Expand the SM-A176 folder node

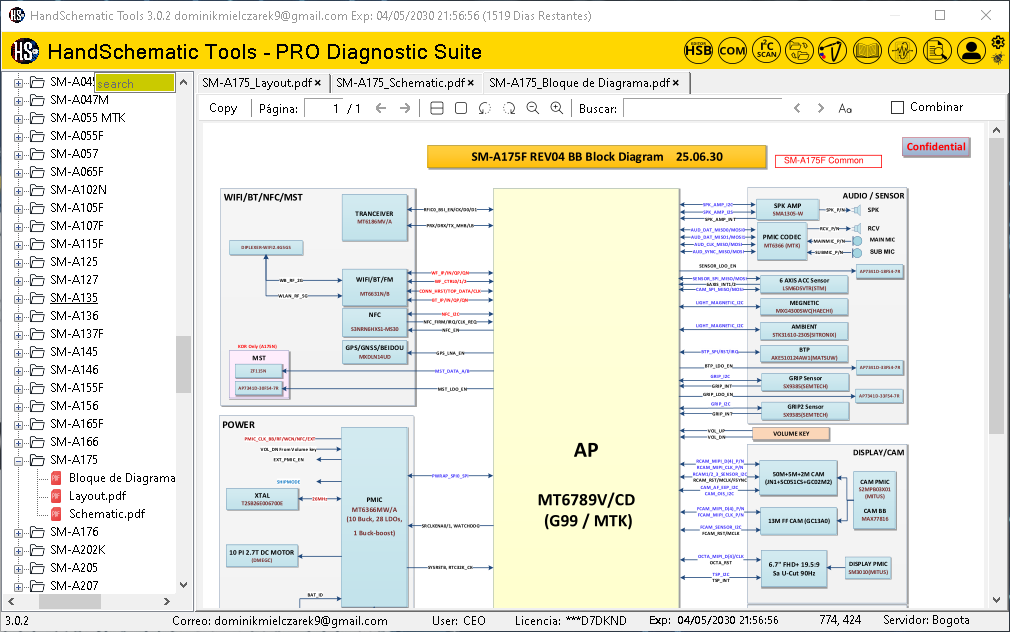[x=19, y=533]
